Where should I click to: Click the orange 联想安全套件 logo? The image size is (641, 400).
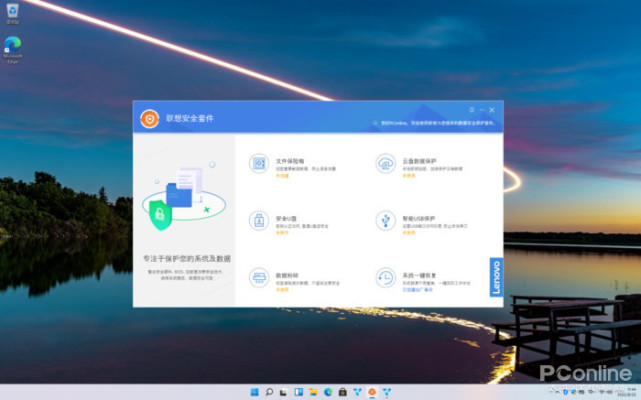coord(150,119)
